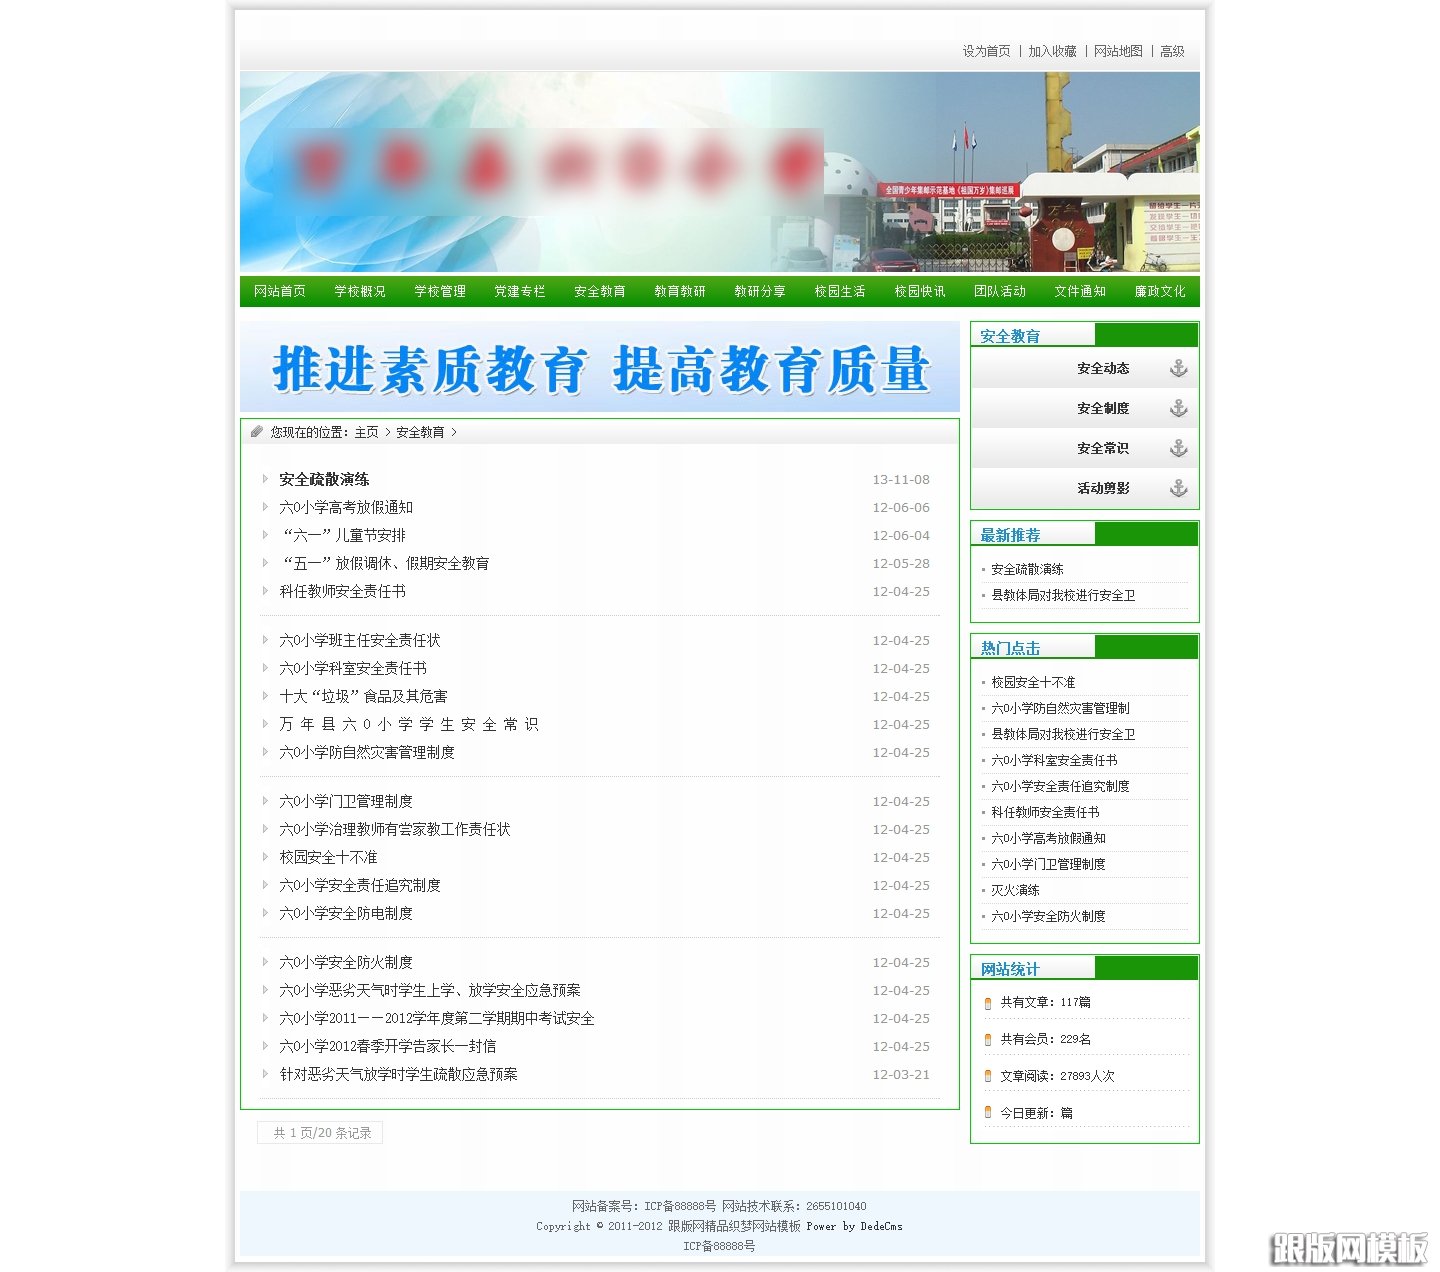Image resolution: width=1440 pixels, height=1272 pixels.
Task: Click the anchor icon beside 安全制度
Action: tap(1179, 408)
